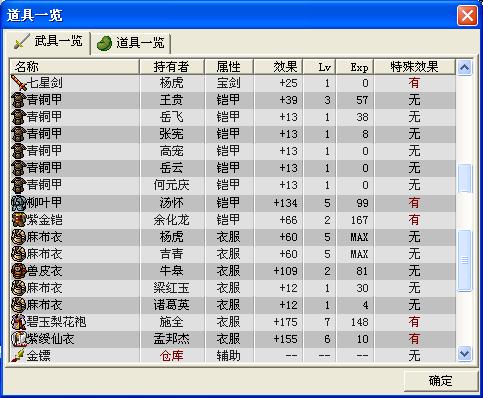
Task: Sort by the 持有者 column header
Action: coord(172,66)
